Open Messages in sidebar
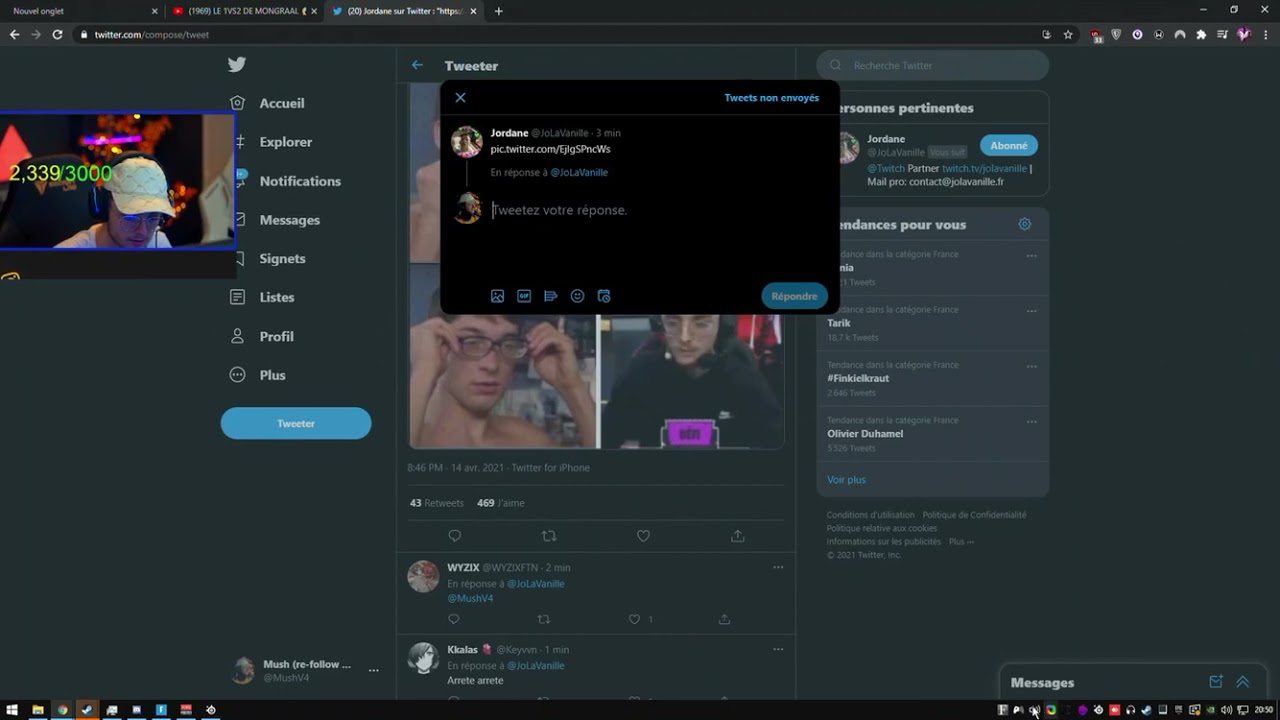 point(275,220)
